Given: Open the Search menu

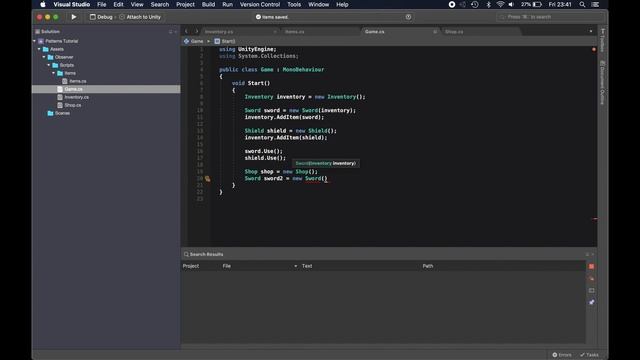Looking at the screenshot, I should (x=160, y=4).
